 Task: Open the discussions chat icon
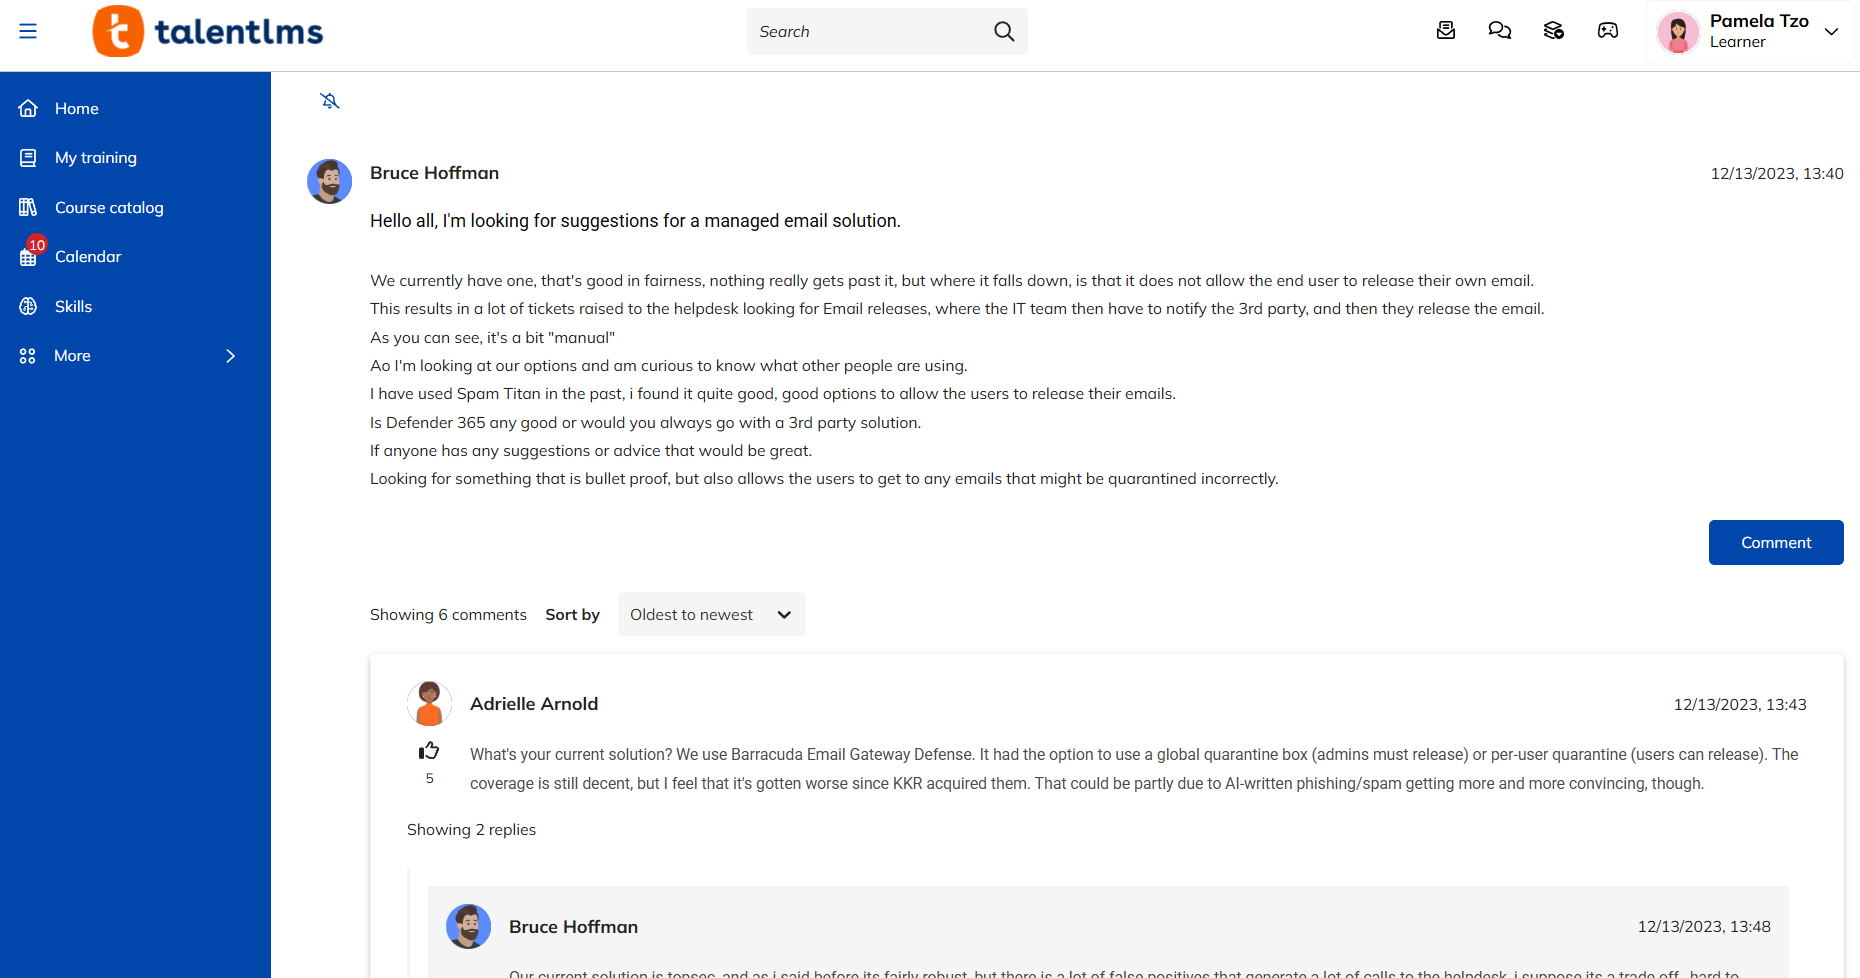pyautogui.click(x=1500, y=31)
